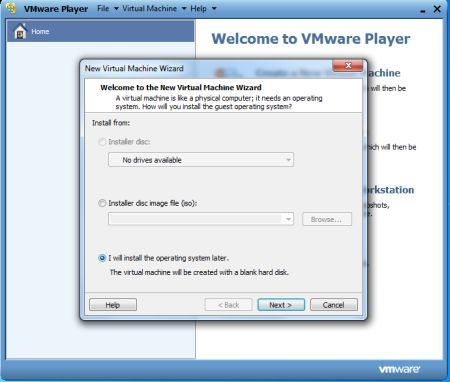Cancel the New Virtual Machine Wizard
Screen dimensions: 450x382
point(334,305)
